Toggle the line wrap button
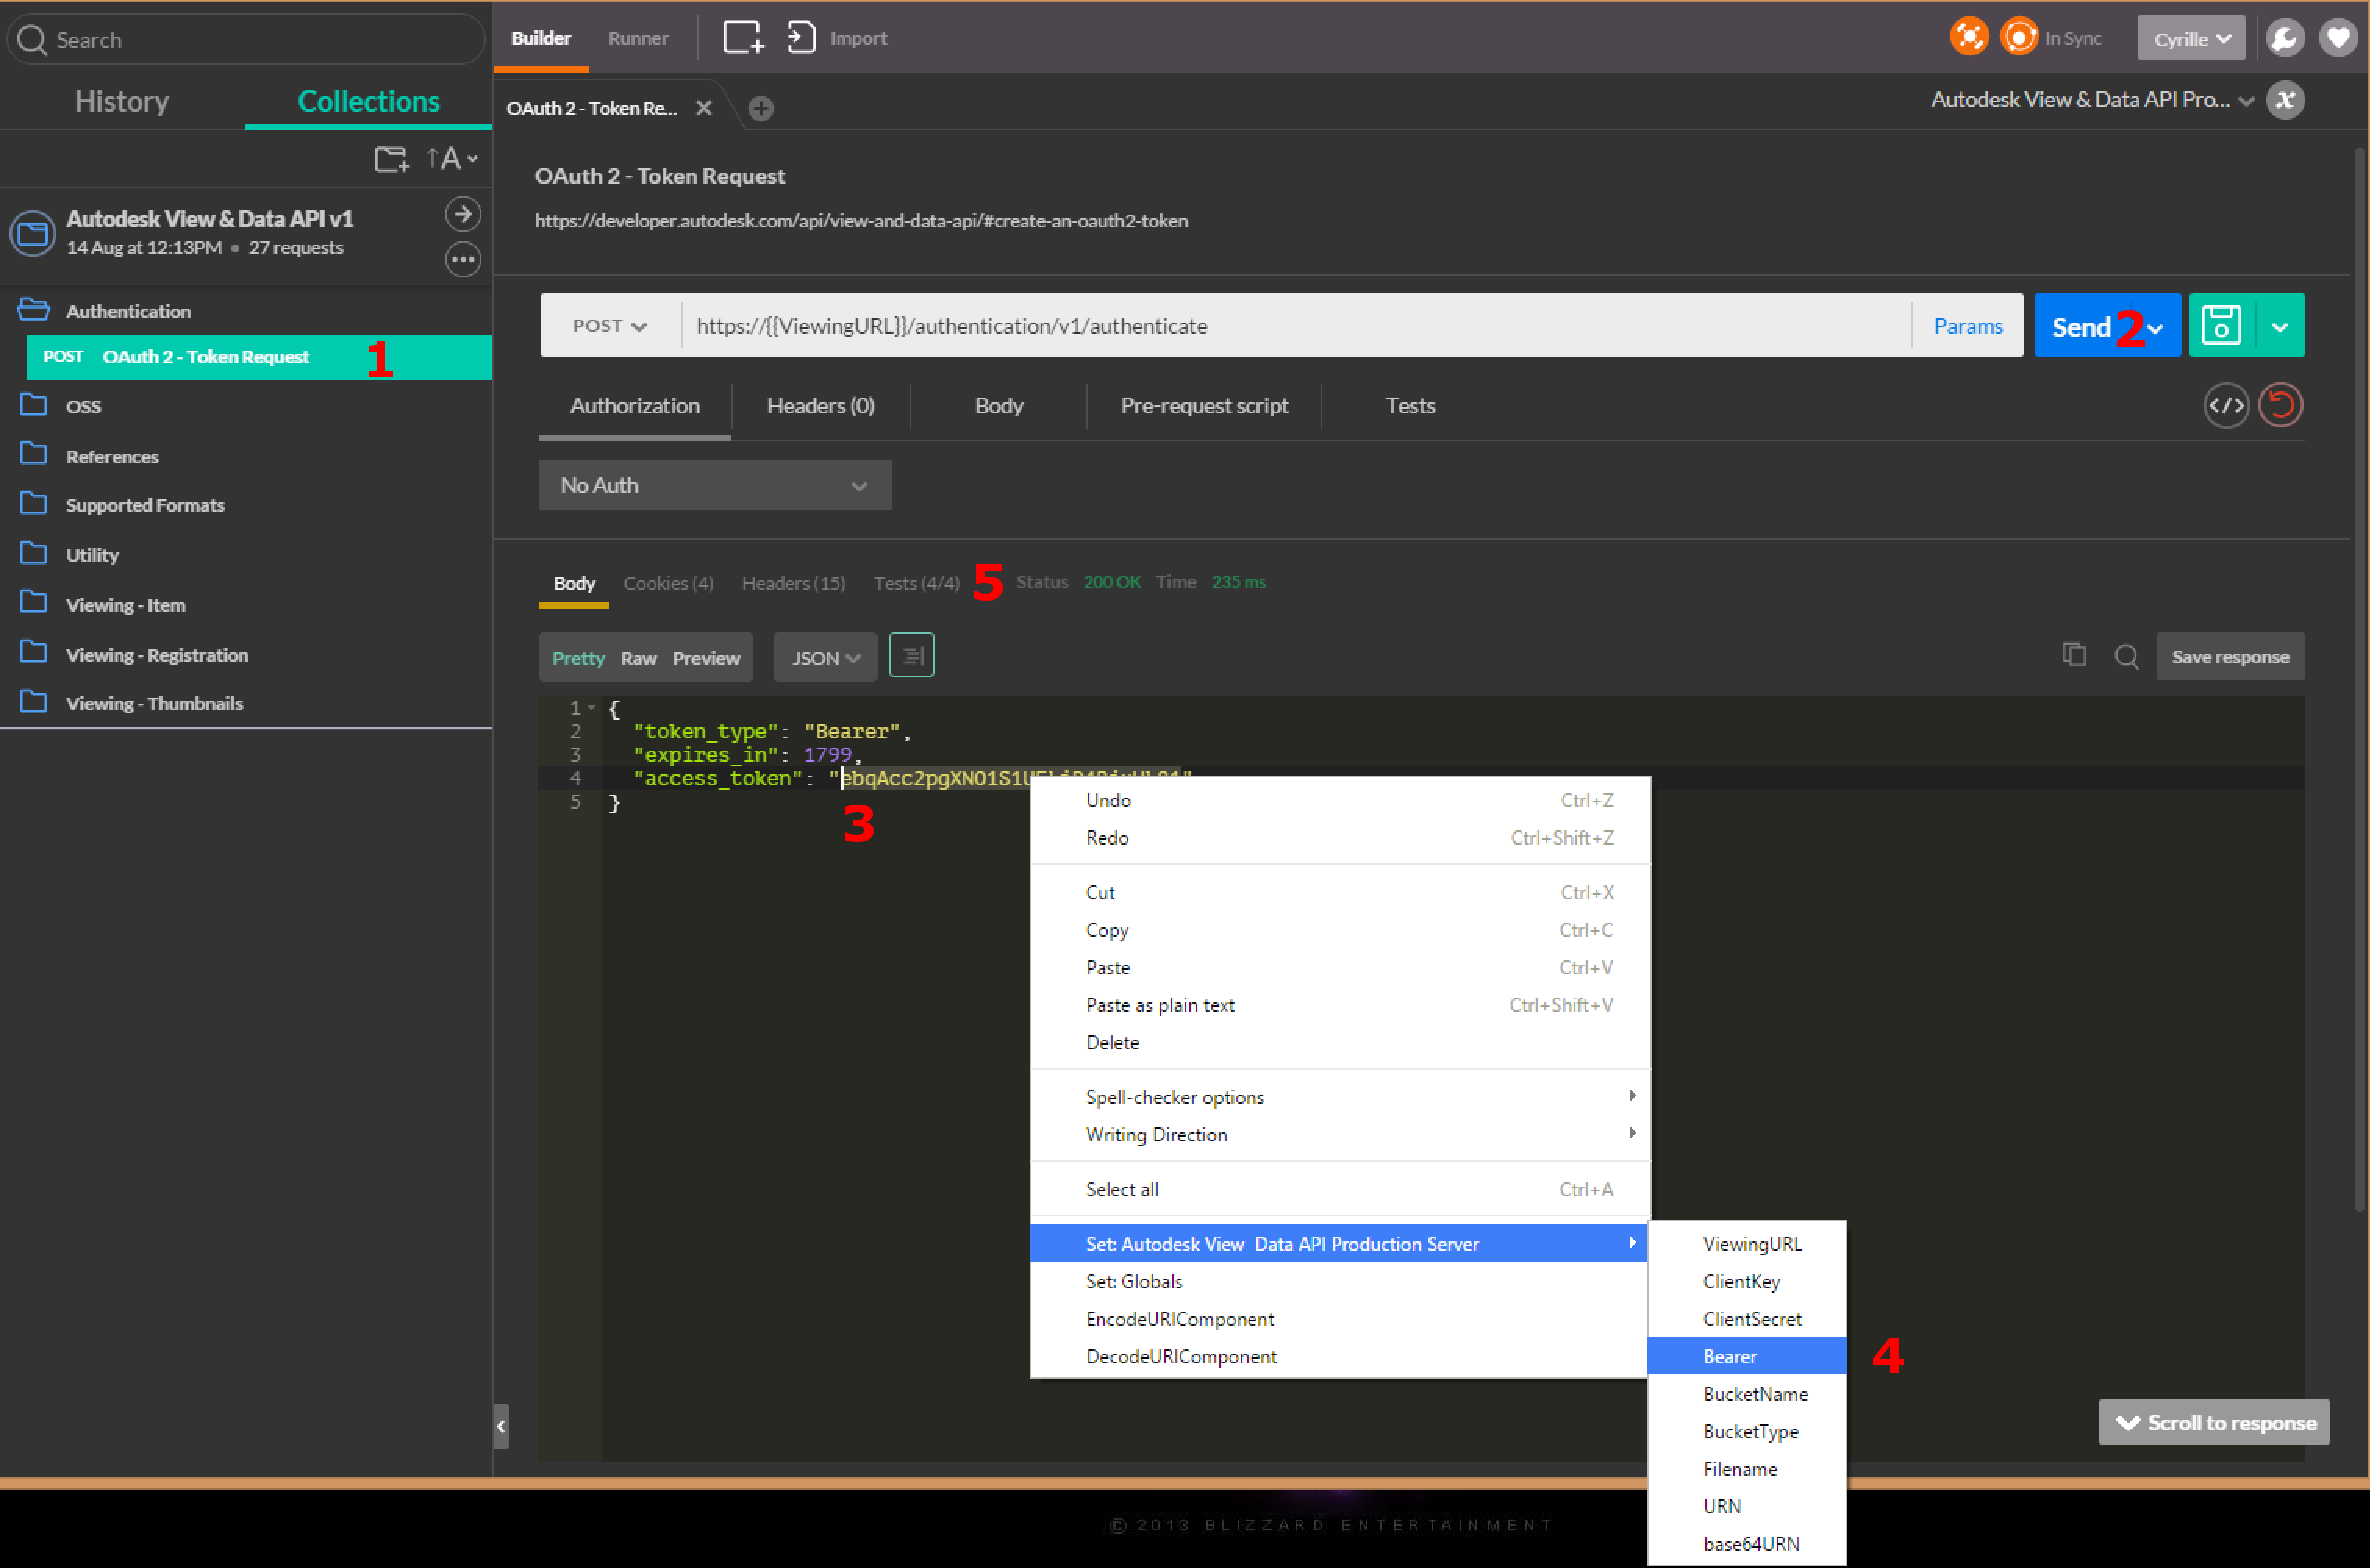 912,656
